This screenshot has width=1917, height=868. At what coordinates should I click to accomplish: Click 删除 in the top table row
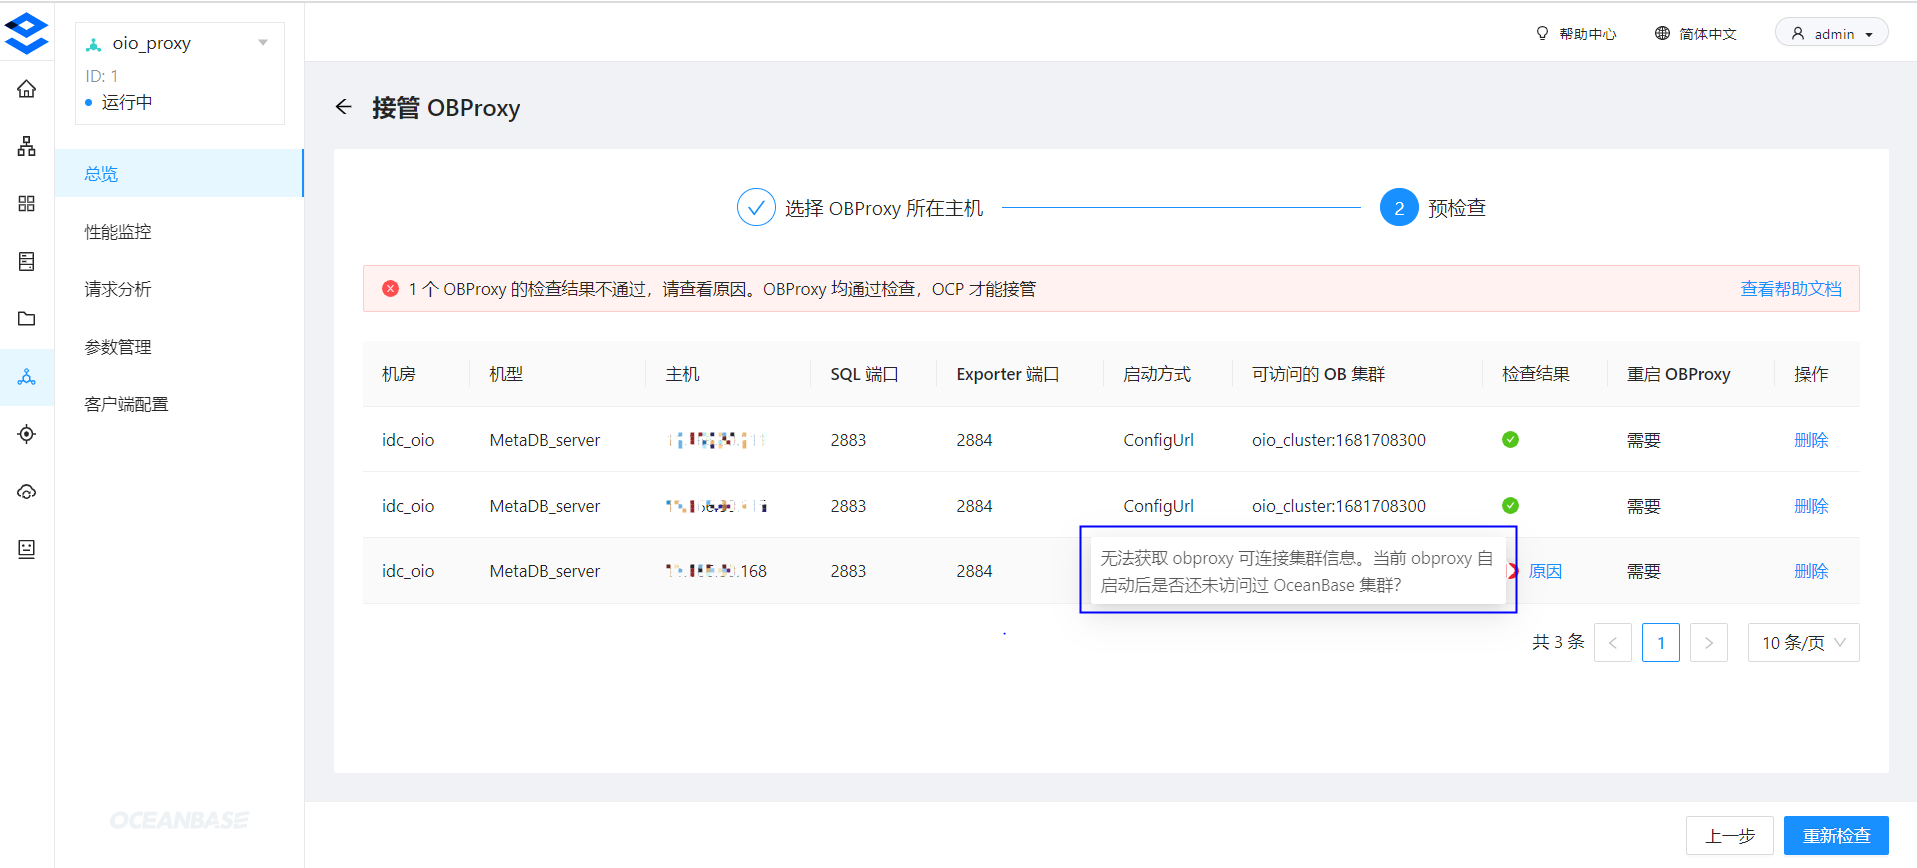[1811, 440]
